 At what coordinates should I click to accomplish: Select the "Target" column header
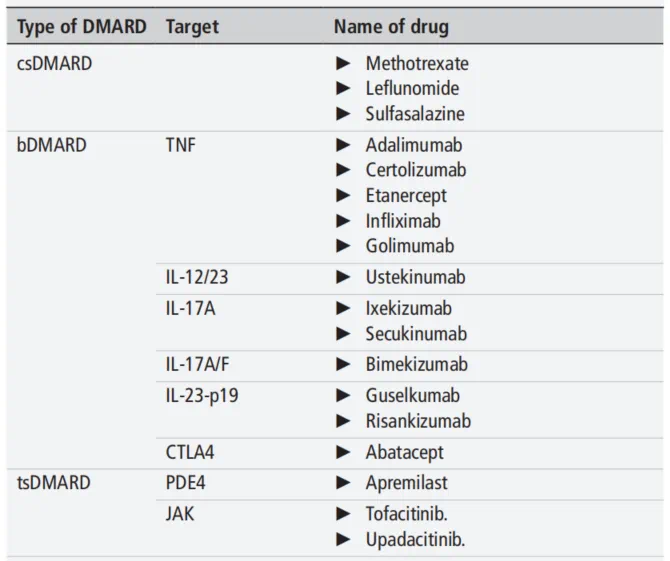pyautogui.click(x=193, y=27)
